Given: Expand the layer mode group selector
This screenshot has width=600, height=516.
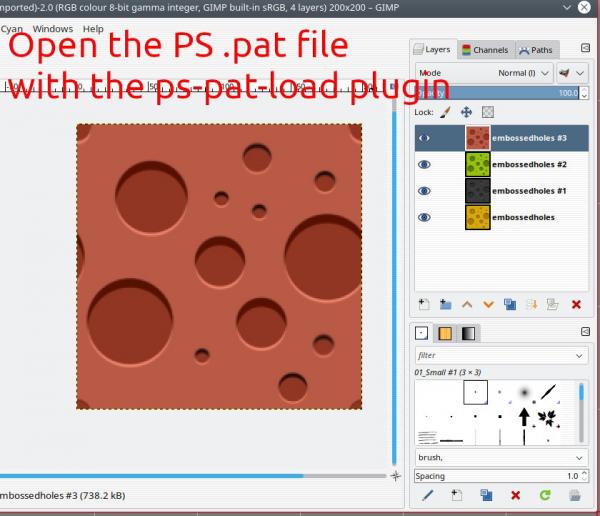Looking at the screenshot, I should (x=572, y=73).
